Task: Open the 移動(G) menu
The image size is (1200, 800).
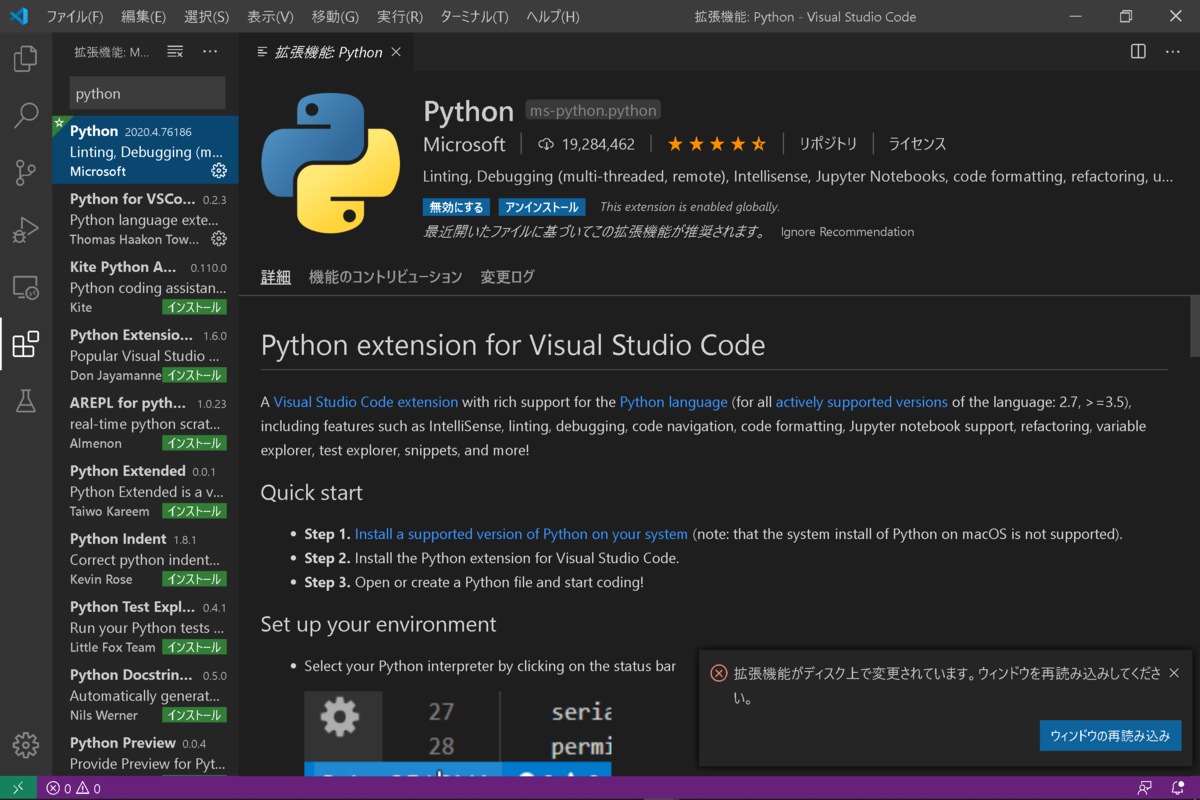Action: tap(335, 17)
